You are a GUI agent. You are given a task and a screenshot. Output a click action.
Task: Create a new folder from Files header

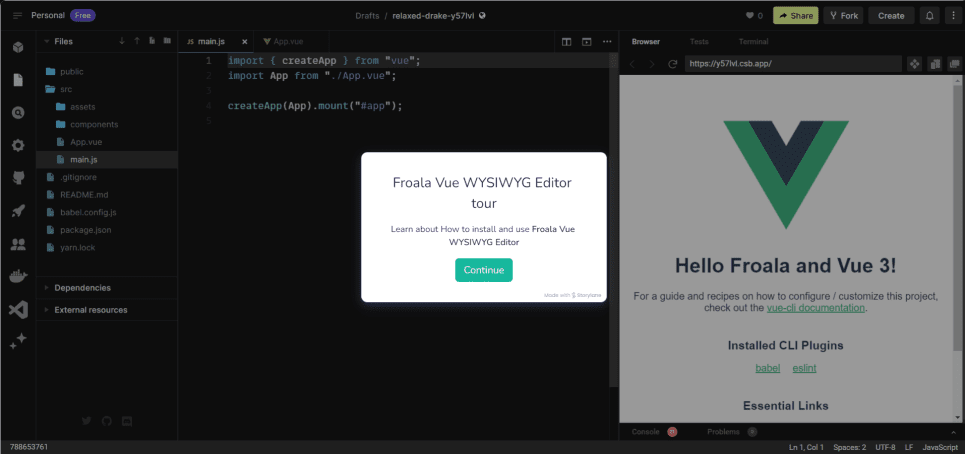tap(167, 41)
